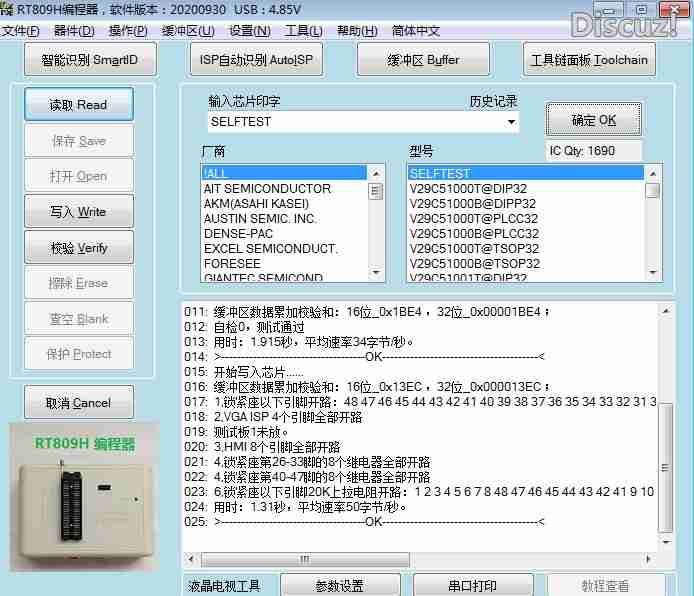Screen dimensions: 694x596
Task: Click the RT809H app icon in title bar
Action: pos(8,9)
